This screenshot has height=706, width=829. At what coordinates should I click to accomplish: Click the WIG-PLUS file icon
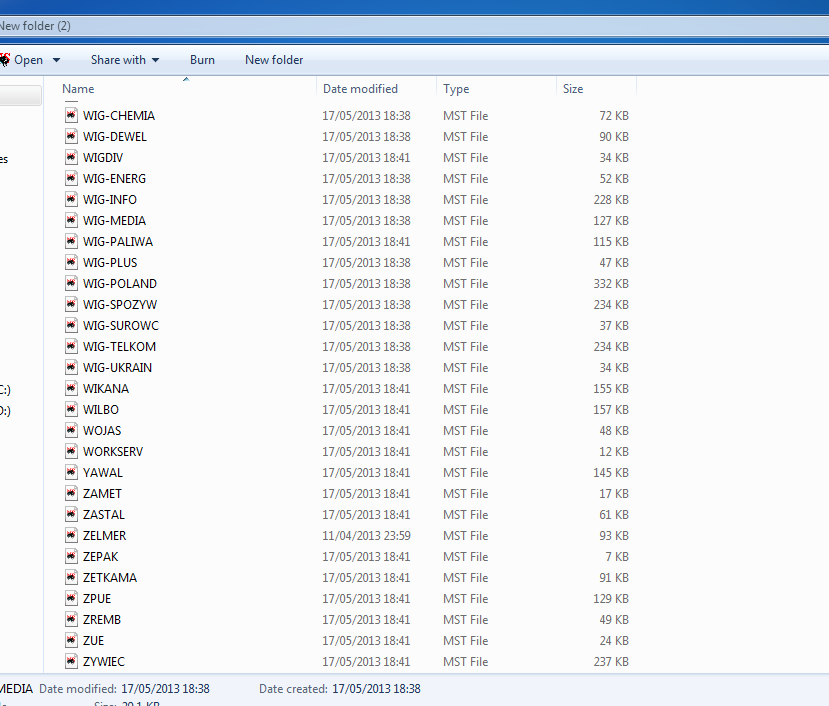[71, 262]
